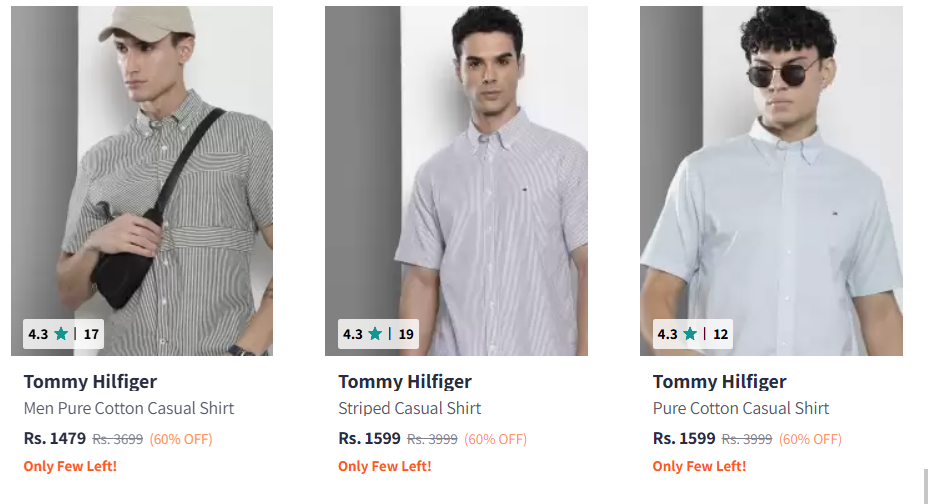Click the star icon on the green striped shirt rating
This screenshot has width=928, height=504.
point(61,334)
